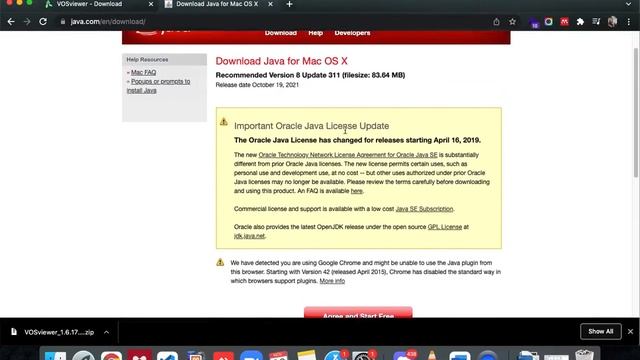Close the VOSviewer - Download tab
This screenshot has width=640, height=360.
click(151, 4)
